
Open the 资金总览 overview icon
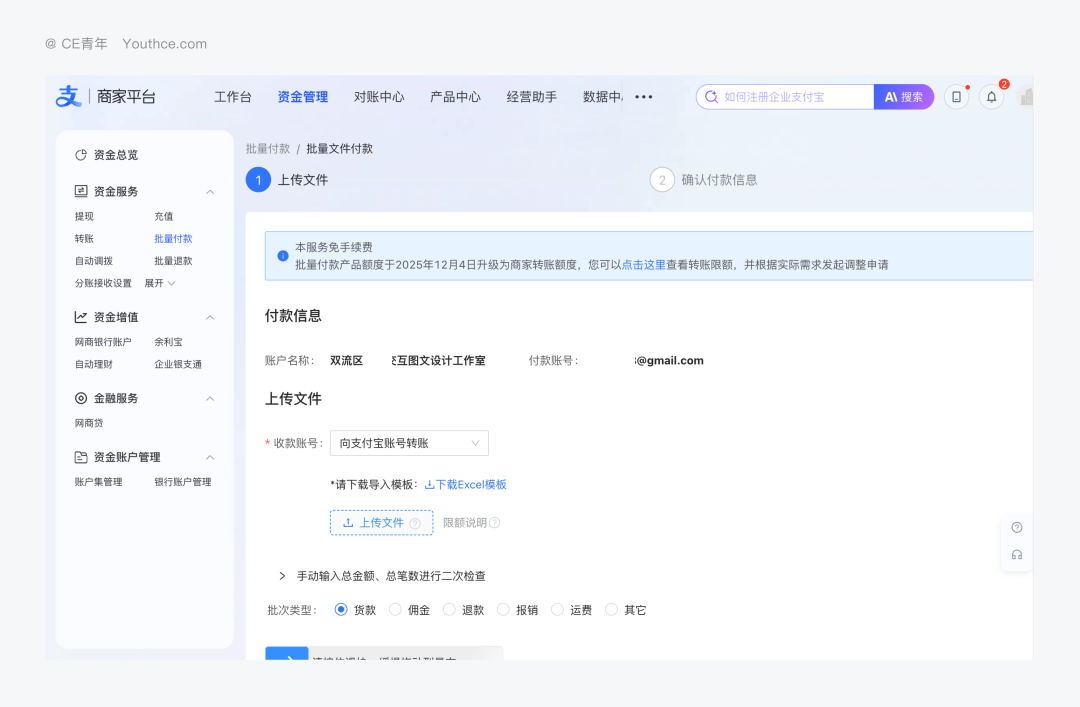click(x=81, y=155)
